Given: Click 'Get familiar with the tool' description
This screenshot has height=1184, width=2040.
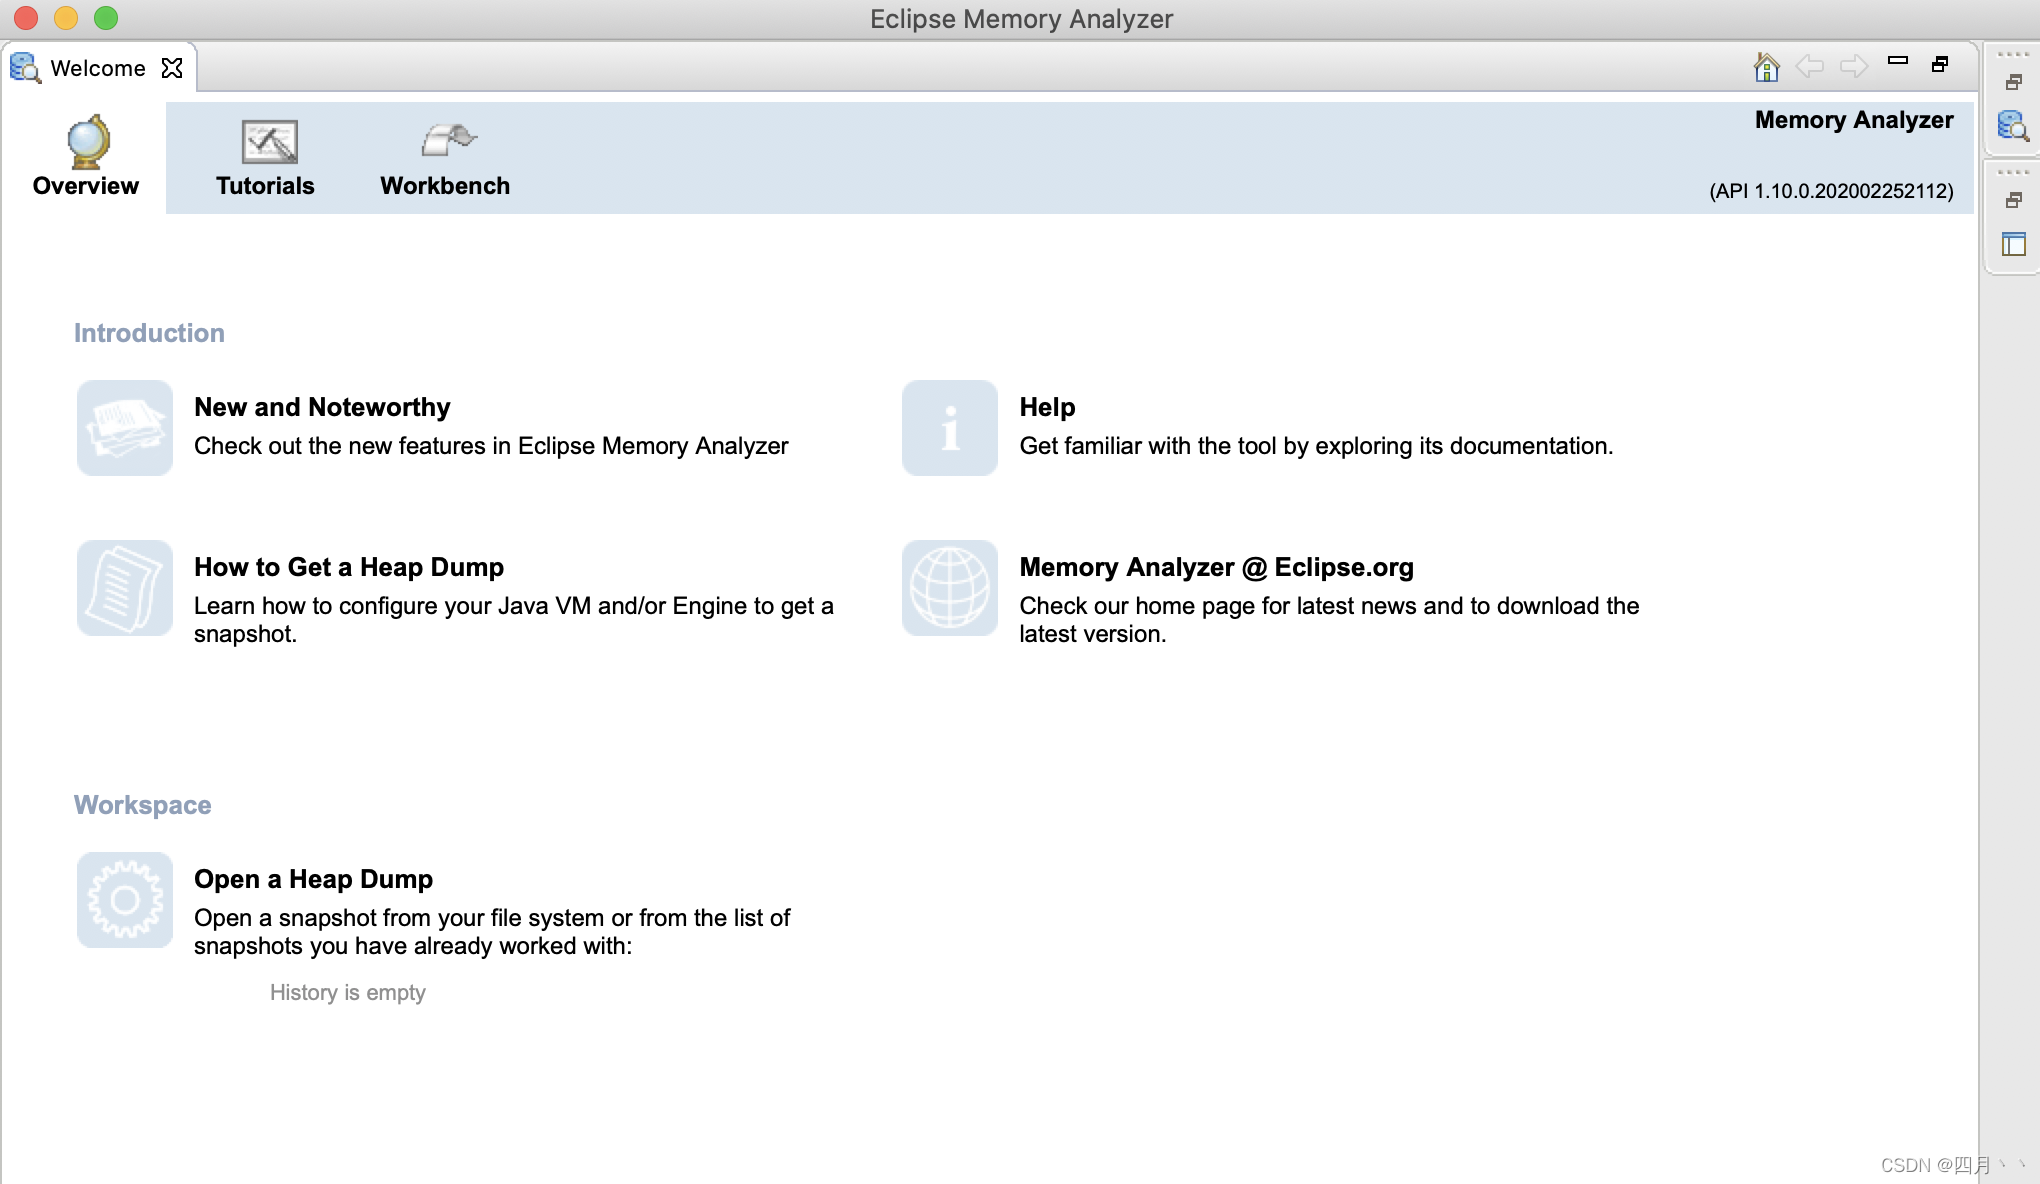Looking at the screenshot, I should coord(1316,446).
